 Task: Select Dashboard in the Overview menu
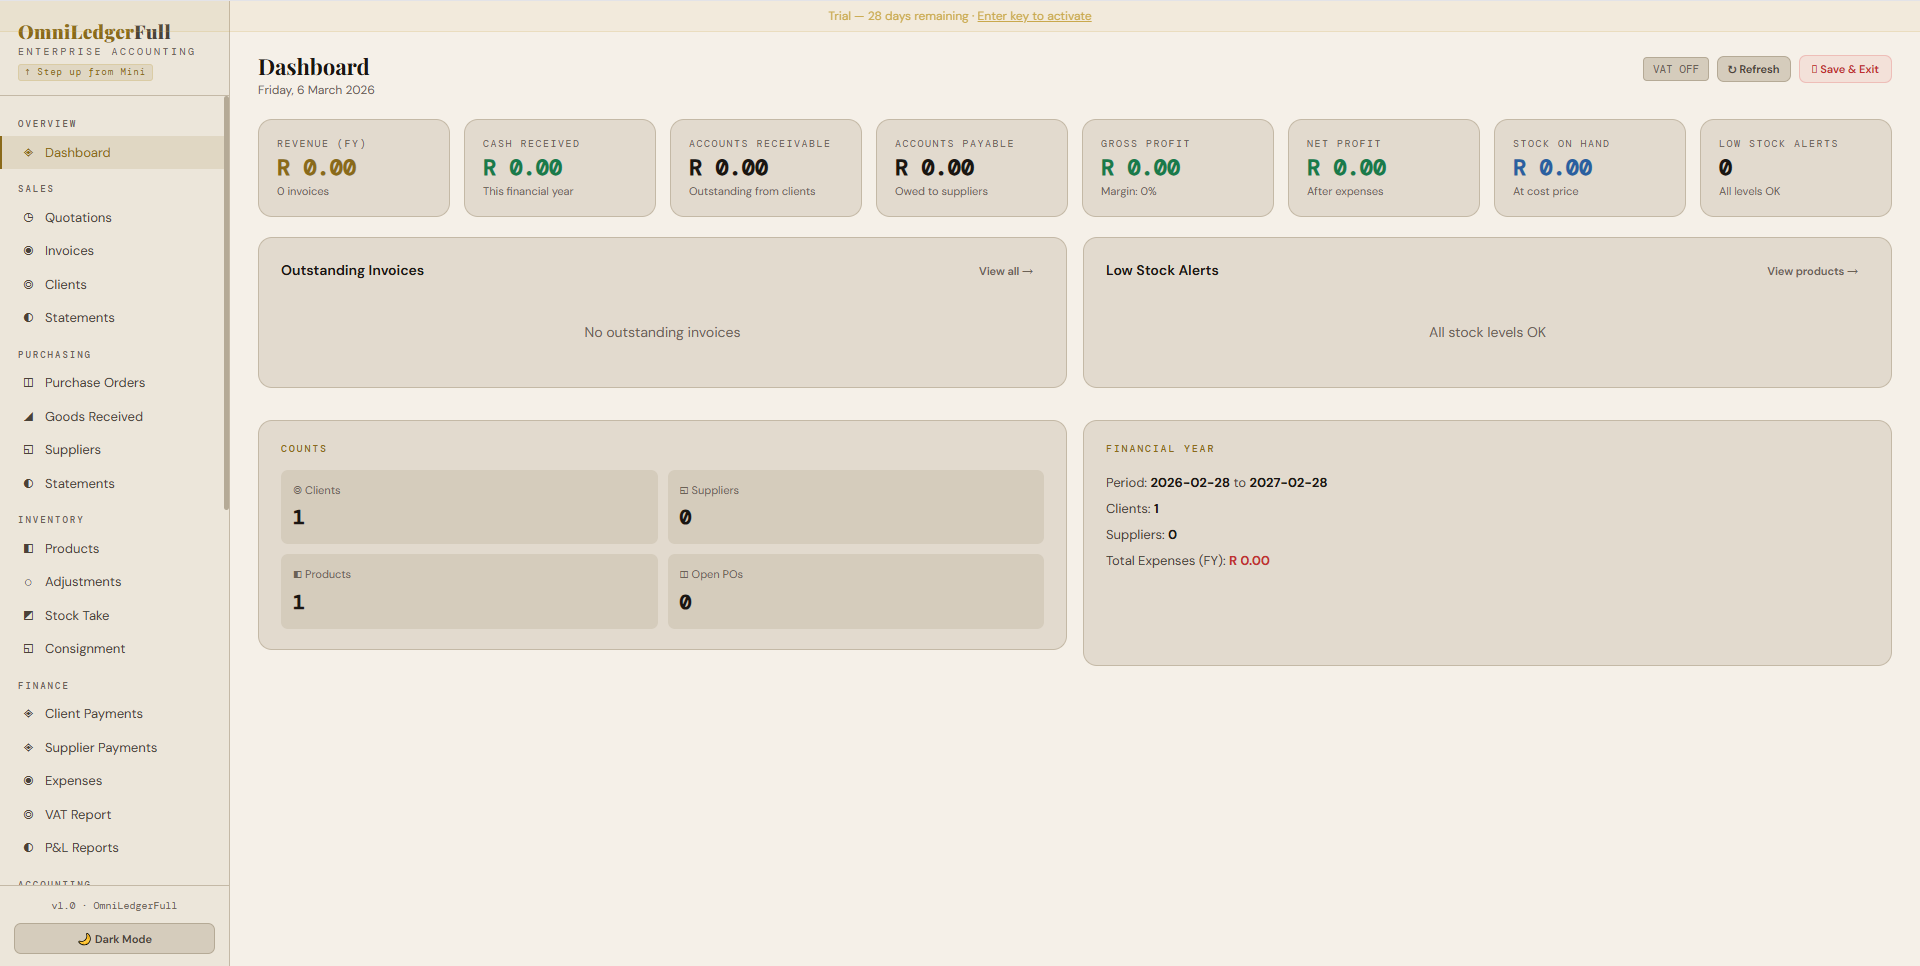[76, 152]
